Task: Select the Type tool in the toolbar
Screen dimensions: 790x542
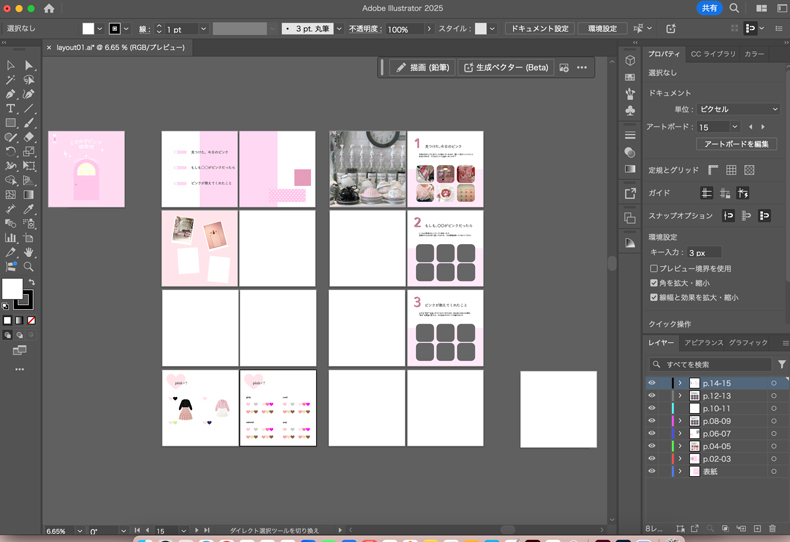Action: 11,108
